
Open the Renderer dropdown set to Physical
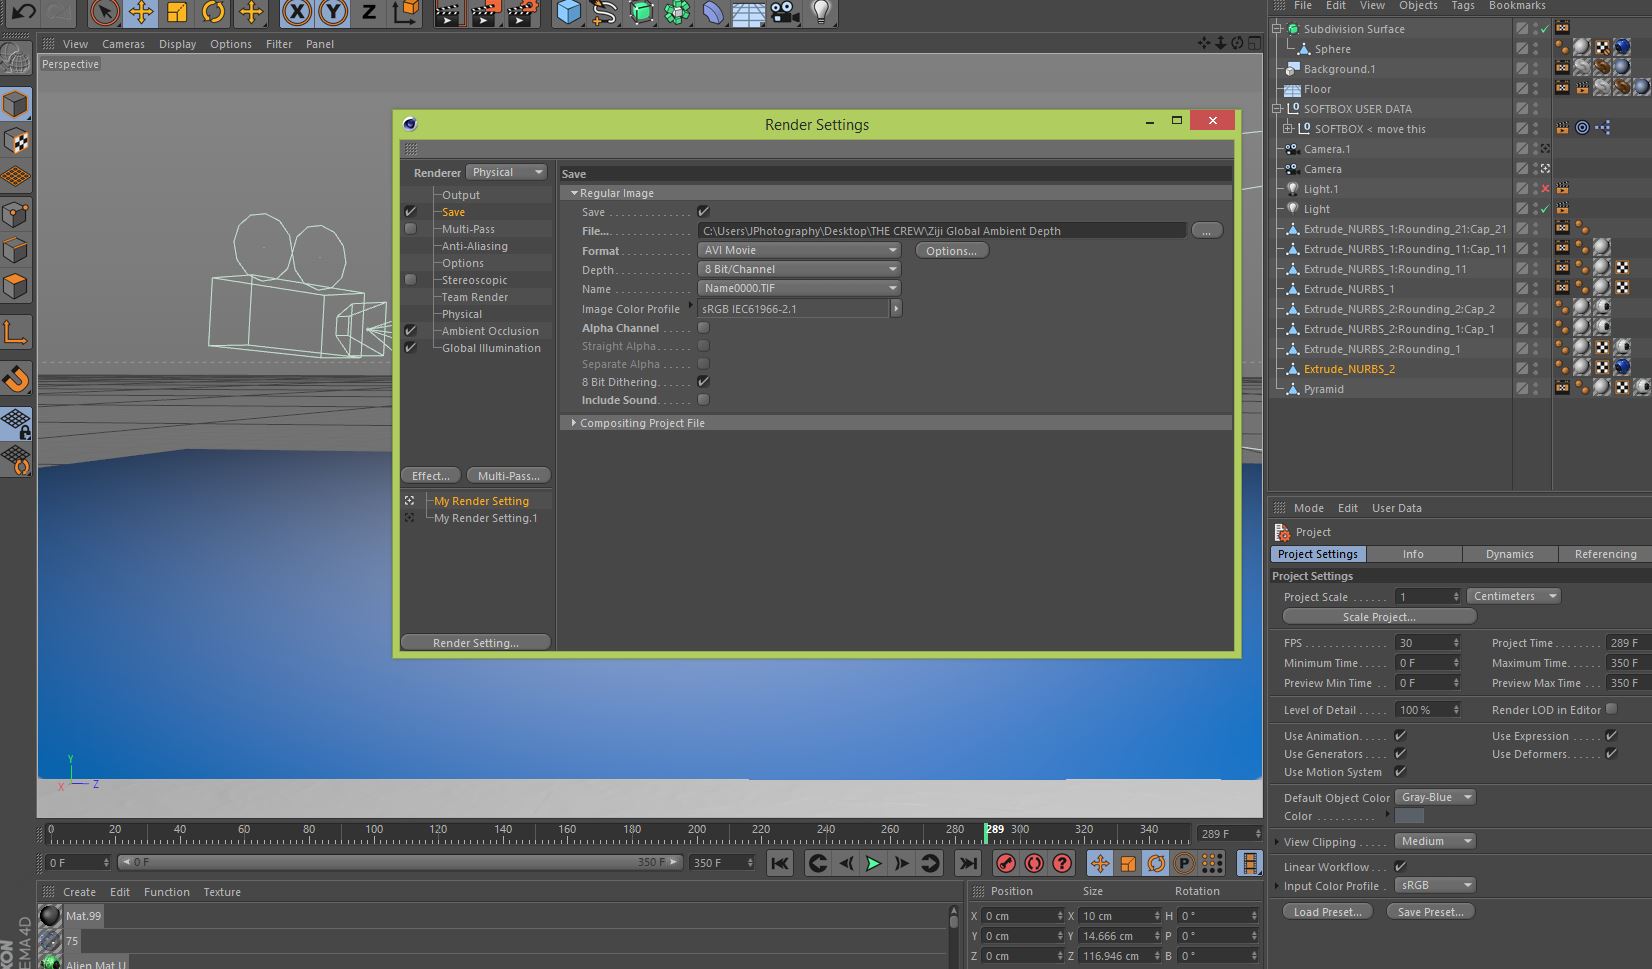507,172
